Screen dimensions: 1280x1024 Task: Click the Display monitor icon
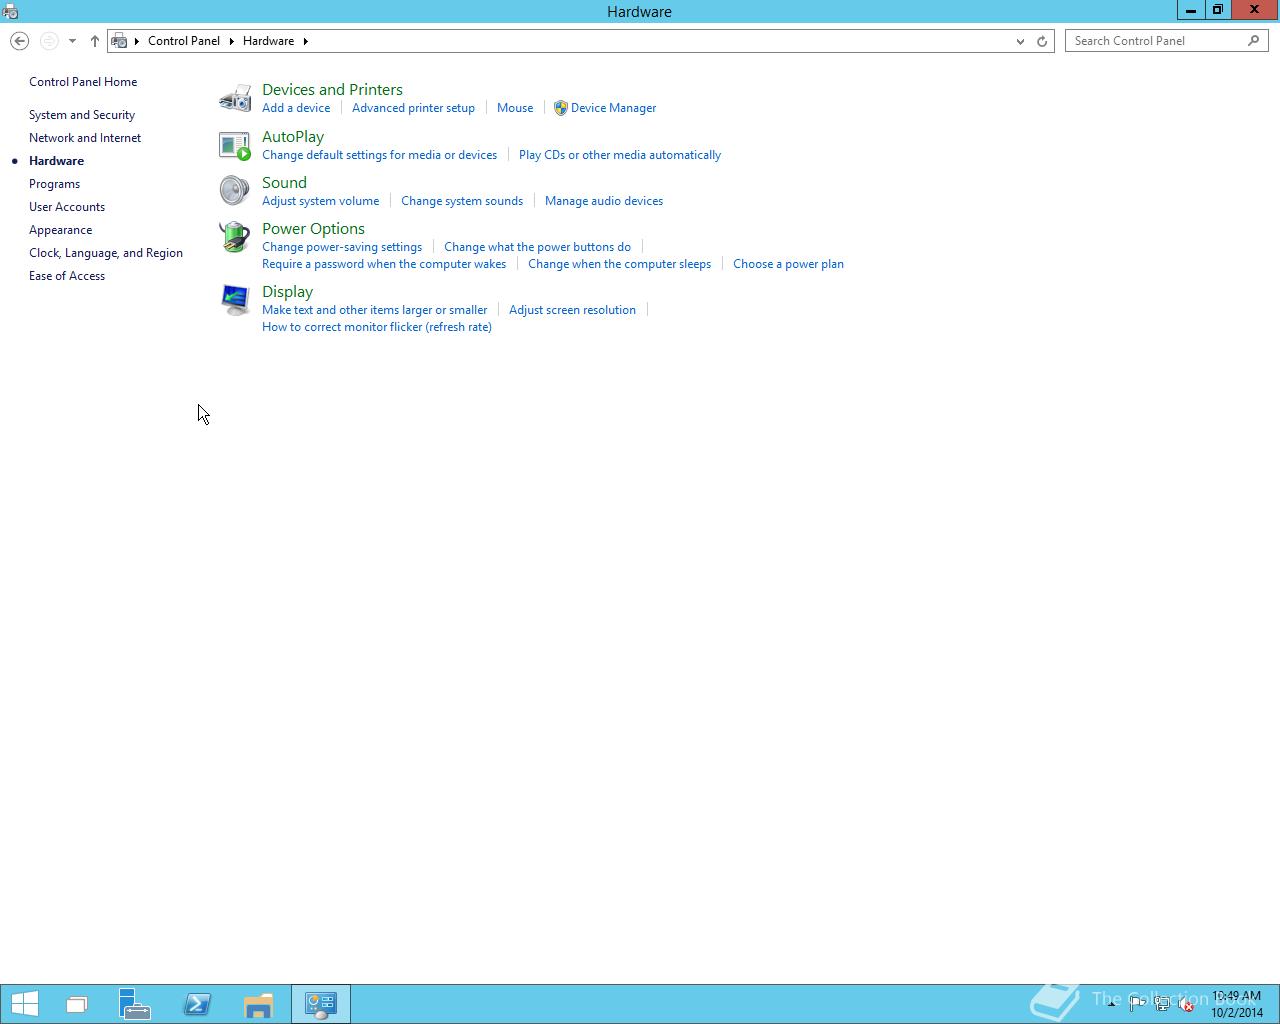(235, 300)
